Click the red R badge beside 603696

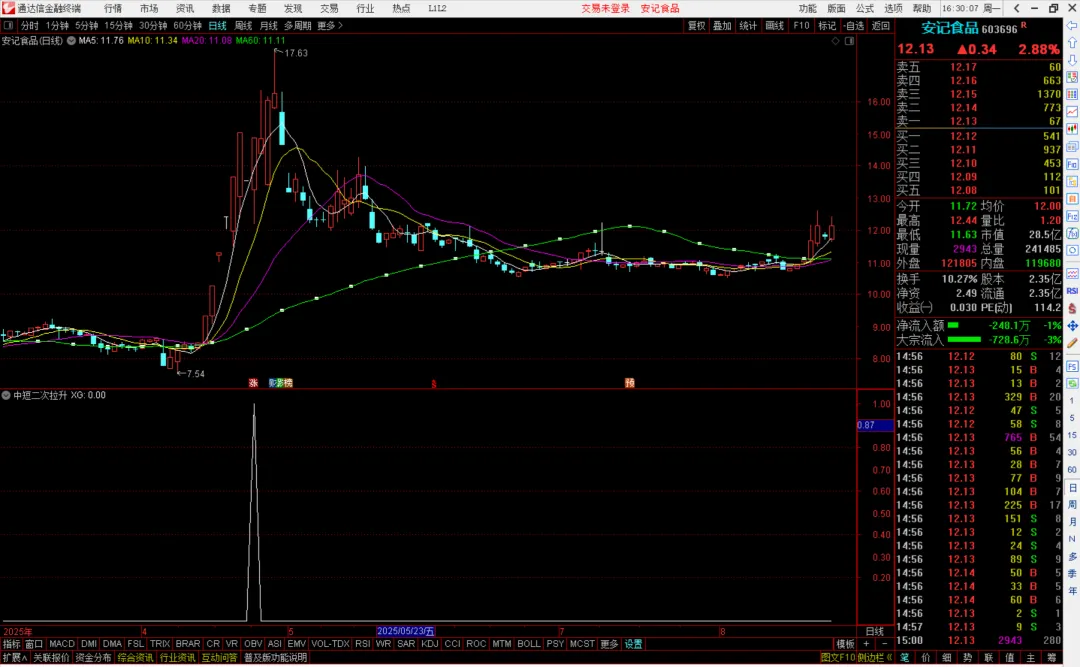click(1024, 25)
